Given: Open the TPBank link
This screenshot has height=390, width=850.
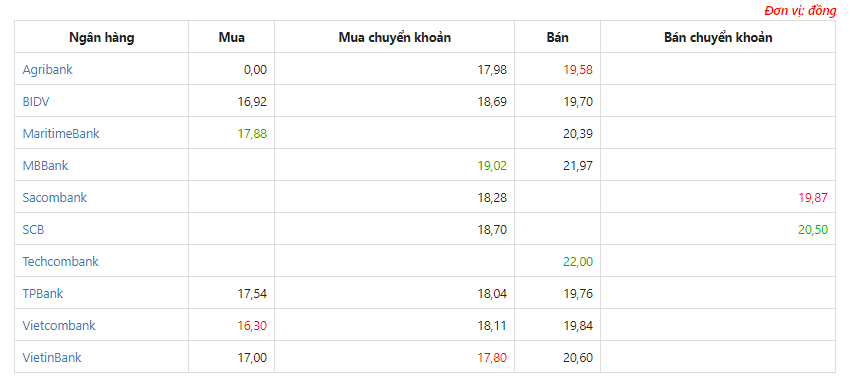Looking at the screenshot, I should tap(43, 293).
